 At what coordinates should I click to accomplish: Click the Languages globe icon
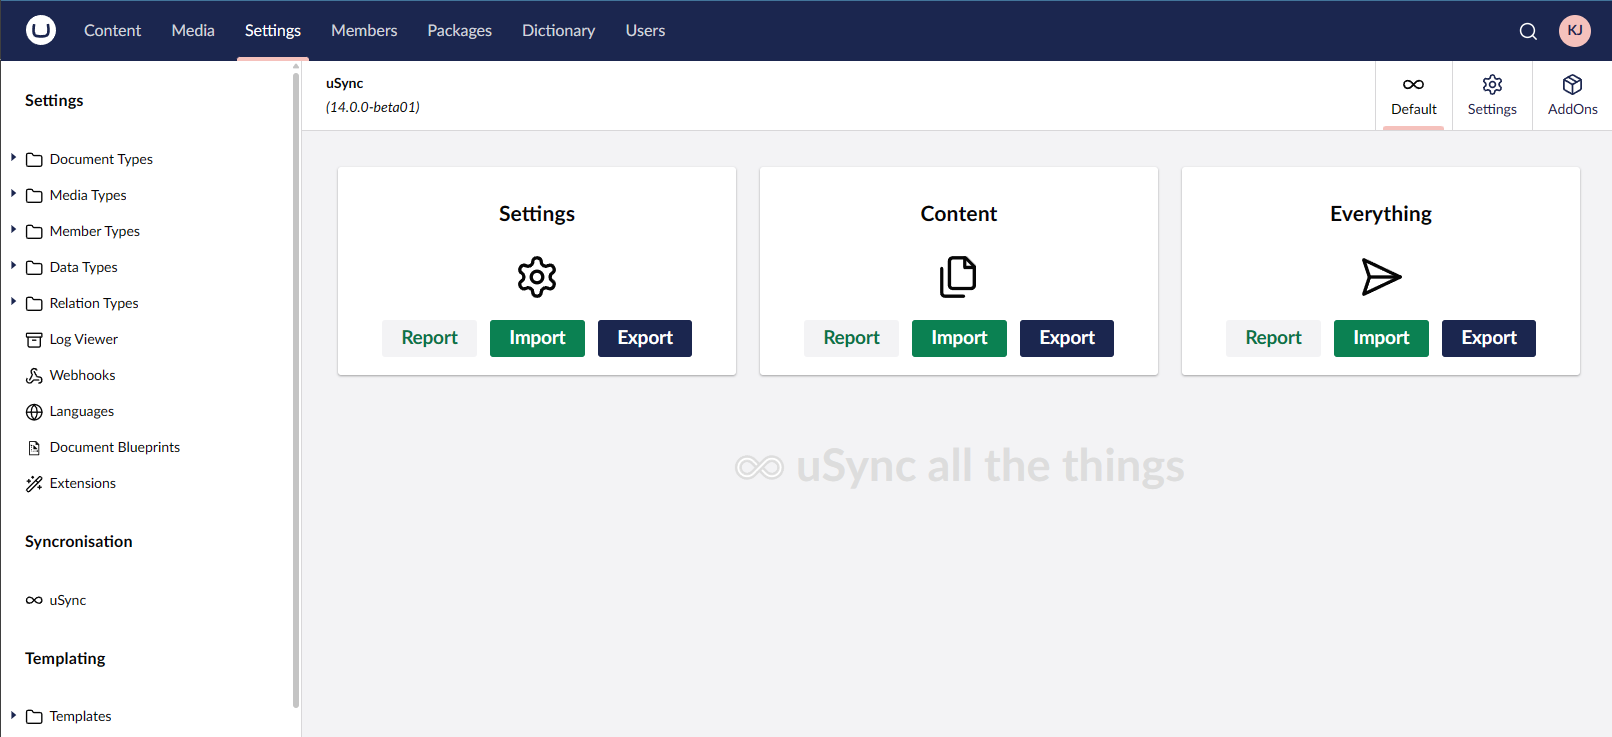34,412
